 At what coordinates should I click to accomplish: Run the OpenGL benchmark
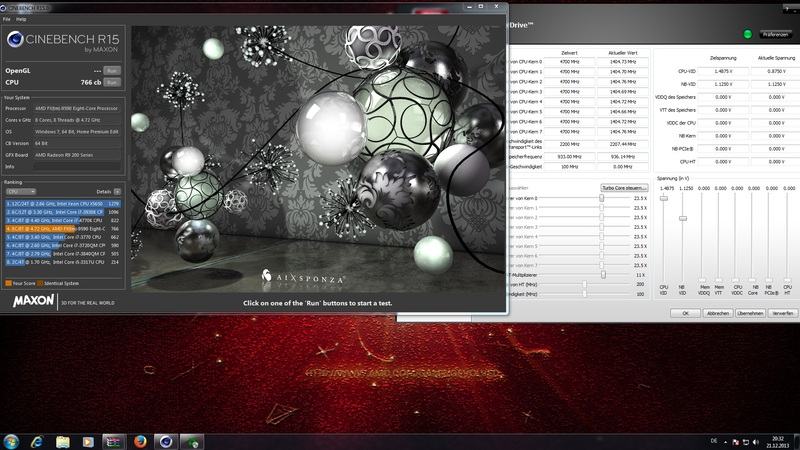click(112, 70)
